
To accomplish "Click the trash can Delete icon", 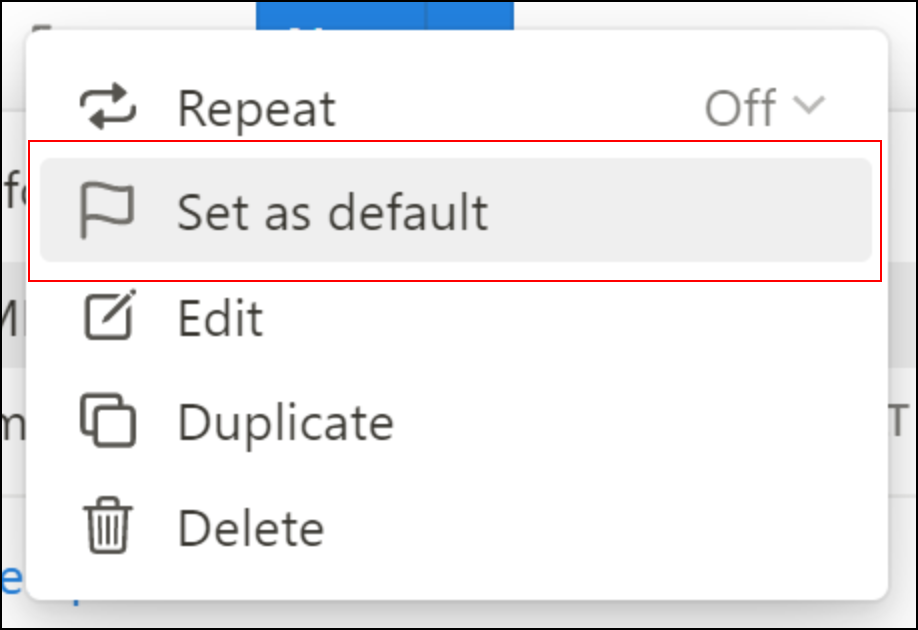I will (x=108, y=525).
